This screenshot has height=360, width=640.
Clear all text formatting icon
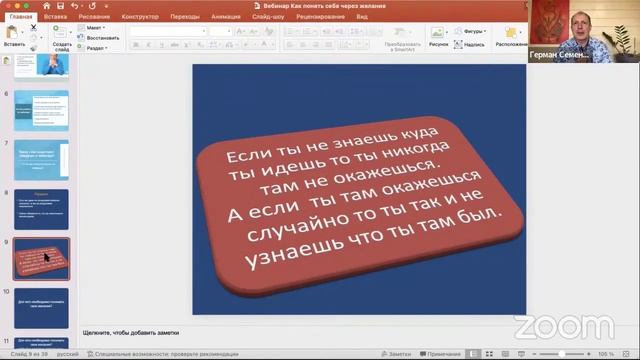click(x=269, y=31)
